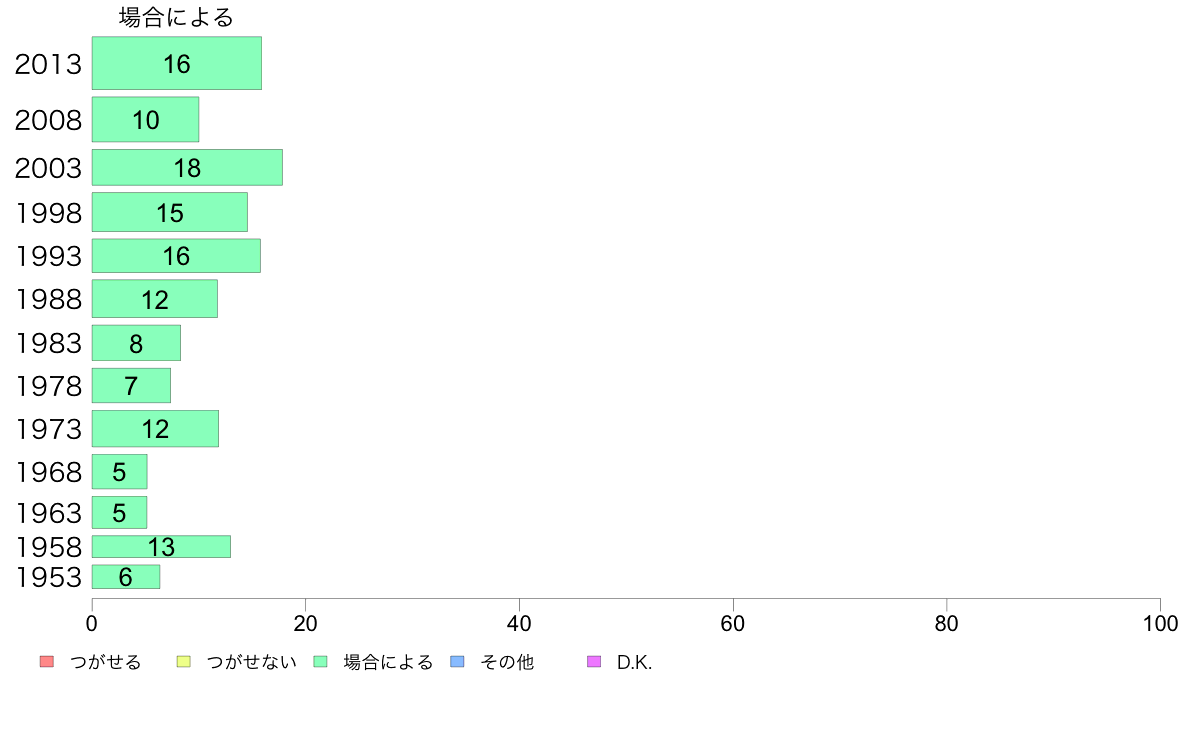Click the D.K. legend text
The width and height of the screenshot is (1188, 736).
point(634,662)
